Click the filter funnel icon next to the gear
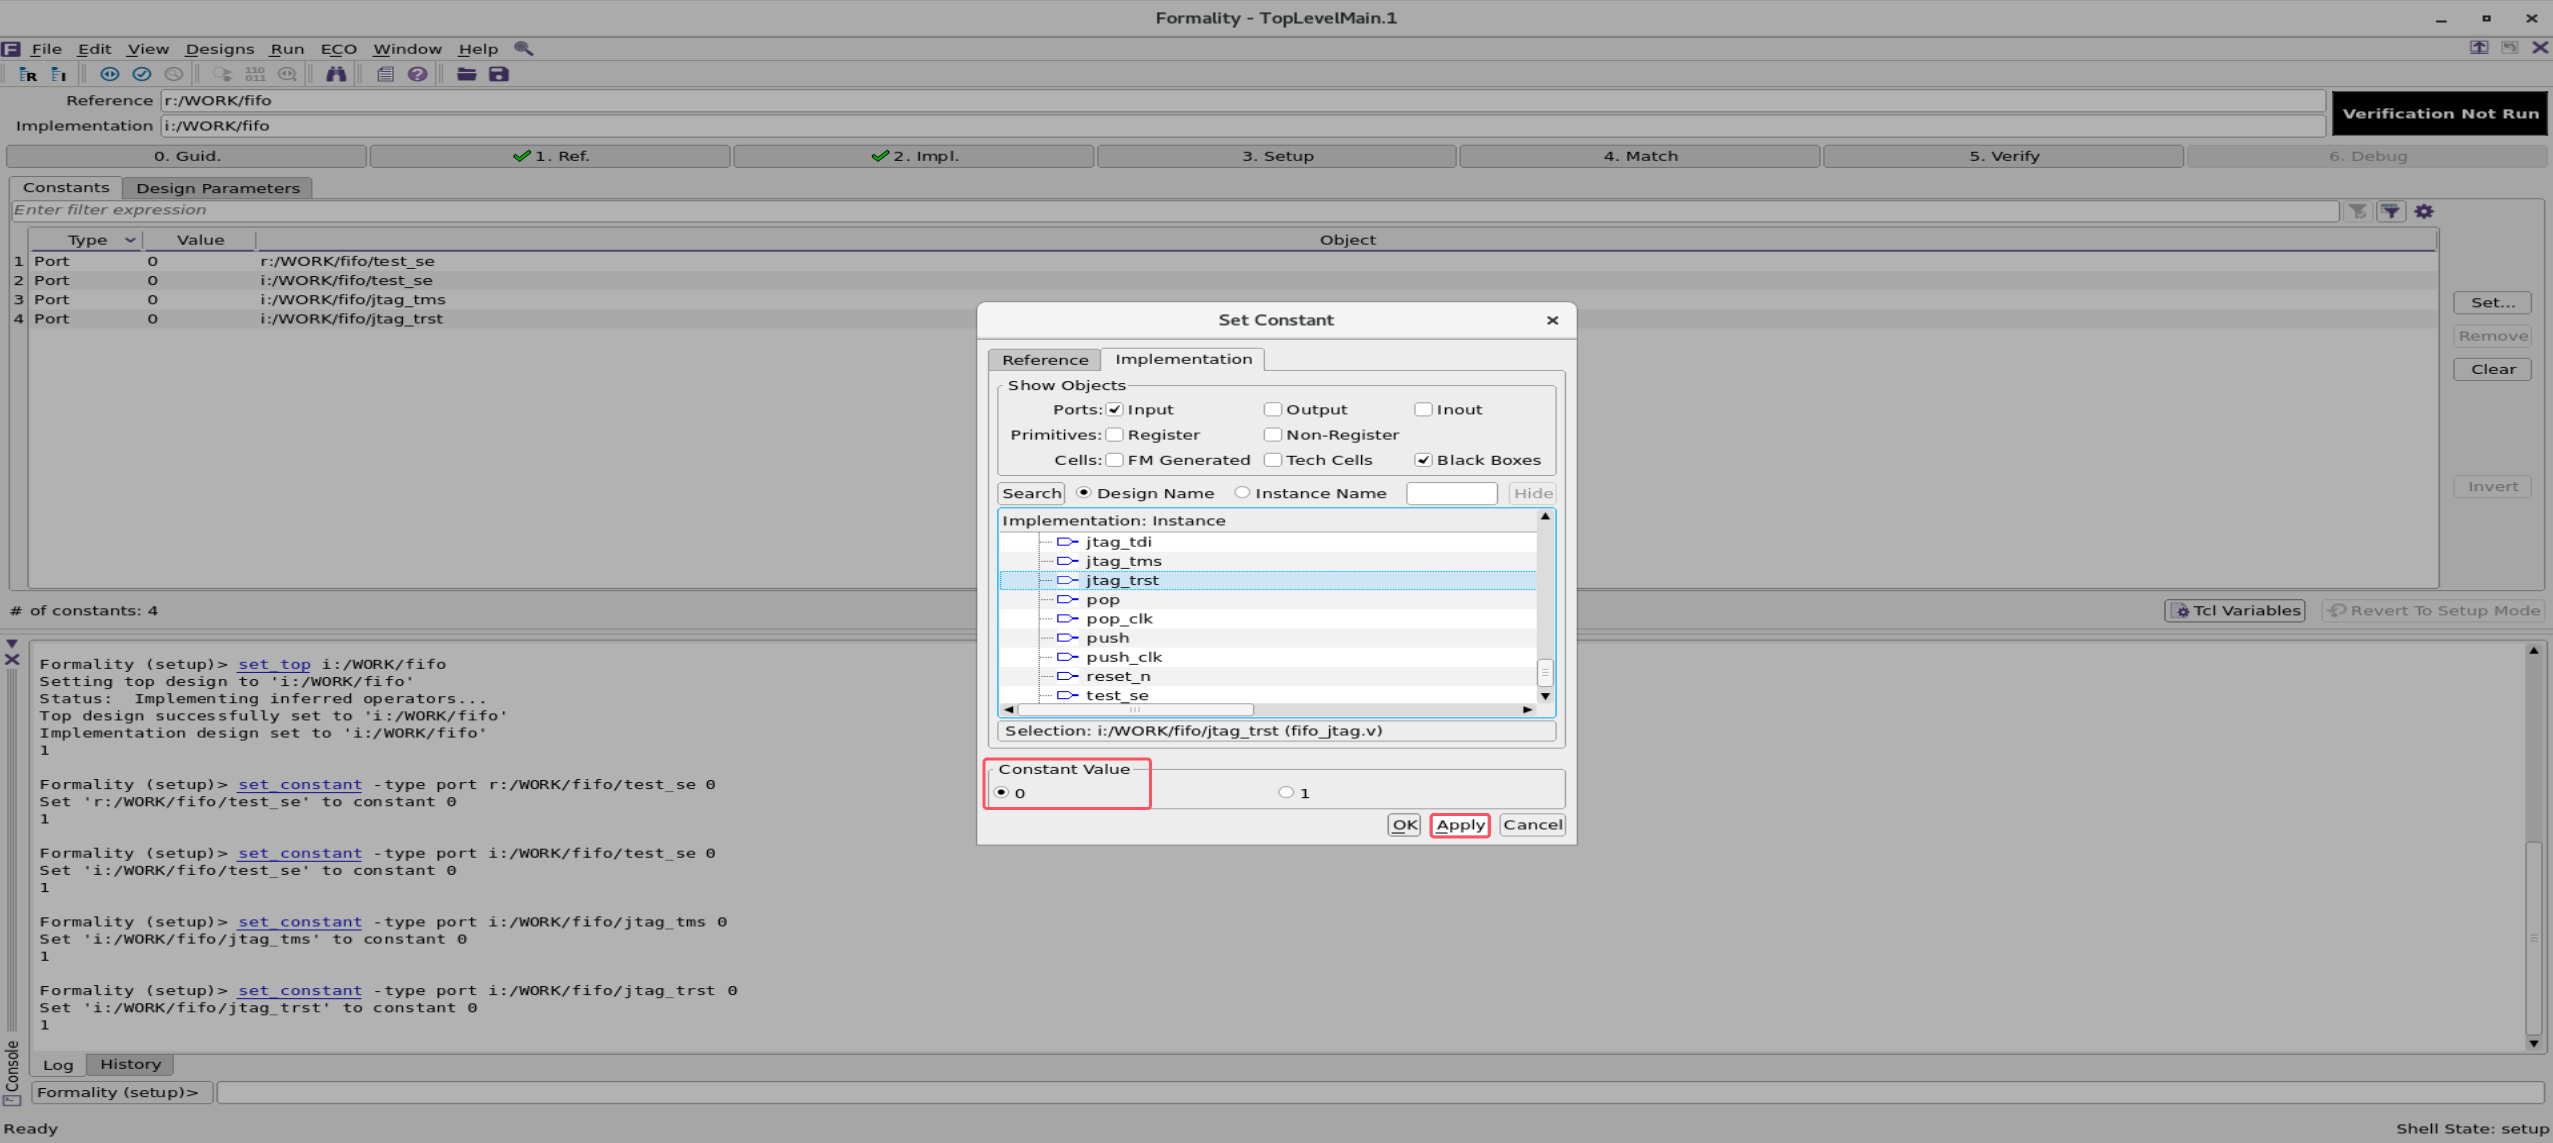This screenshot has height=1143, width=2553. [2391, 210]
